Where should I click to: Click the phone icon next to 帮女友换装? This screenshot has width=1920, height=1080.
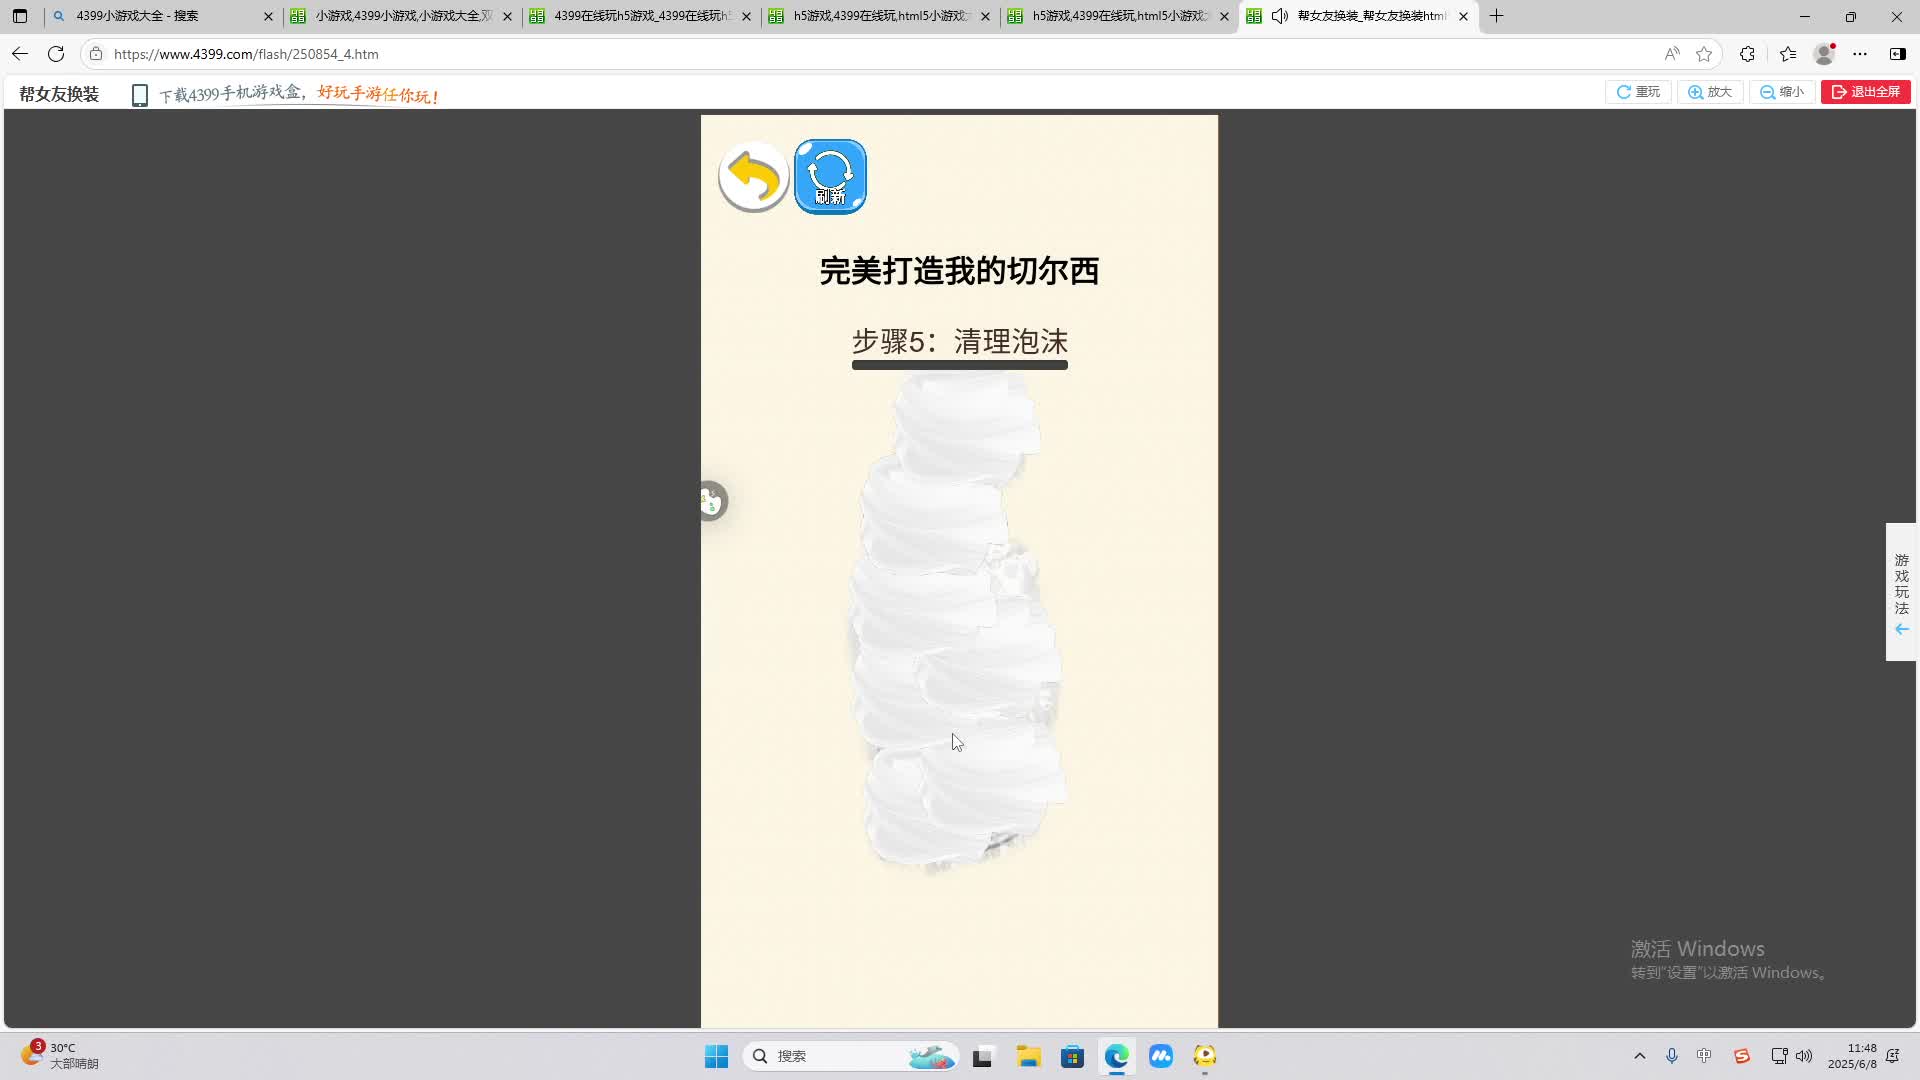[139, 94]
